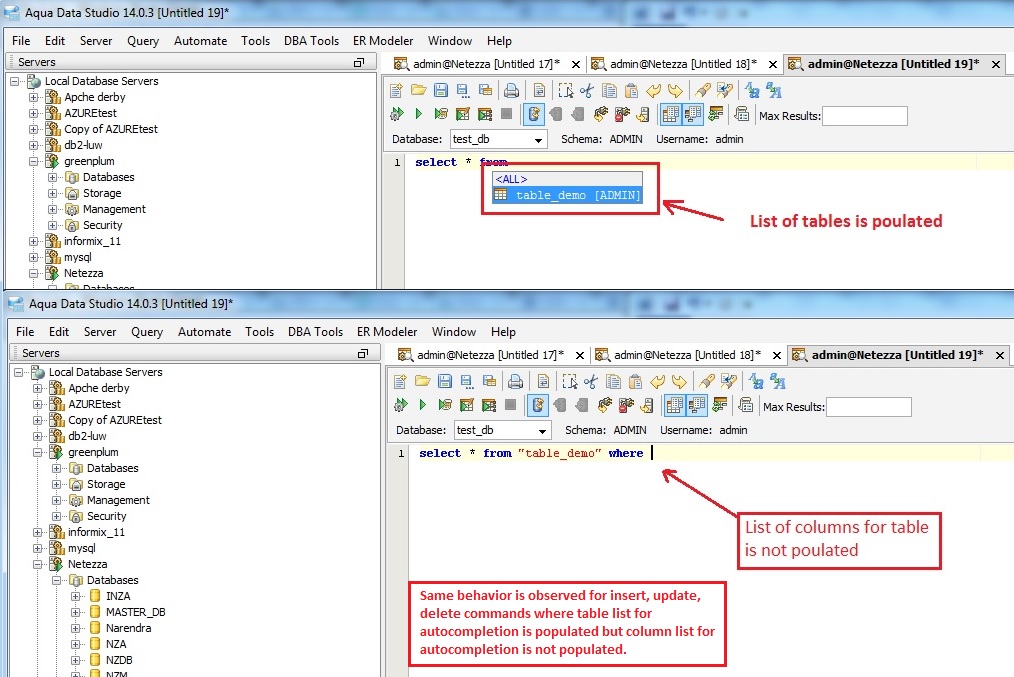Select <ALL> entry in autocomplete popup

coord(568,179)
